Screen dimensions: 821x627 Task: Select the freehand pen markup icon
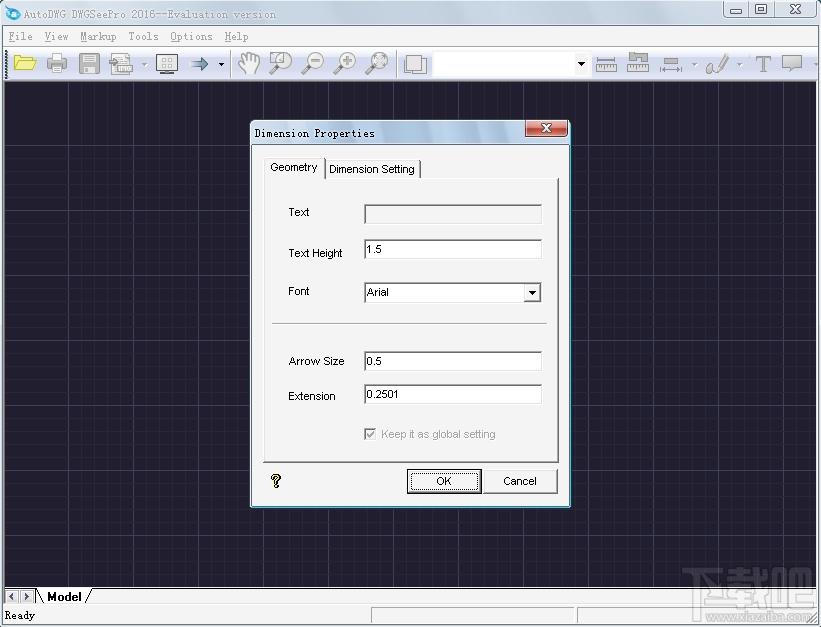pyautogui.click(x=717, y=64)
